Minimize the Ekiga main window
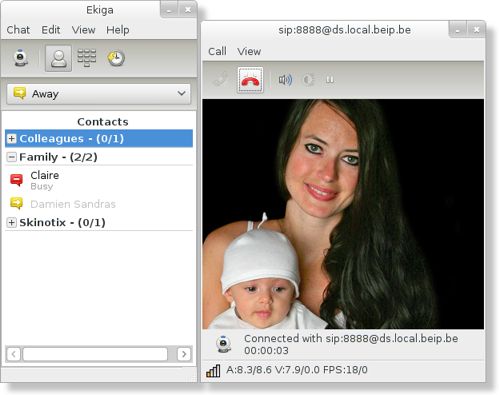Screen dimensions: 499x395 coord(169,10)
